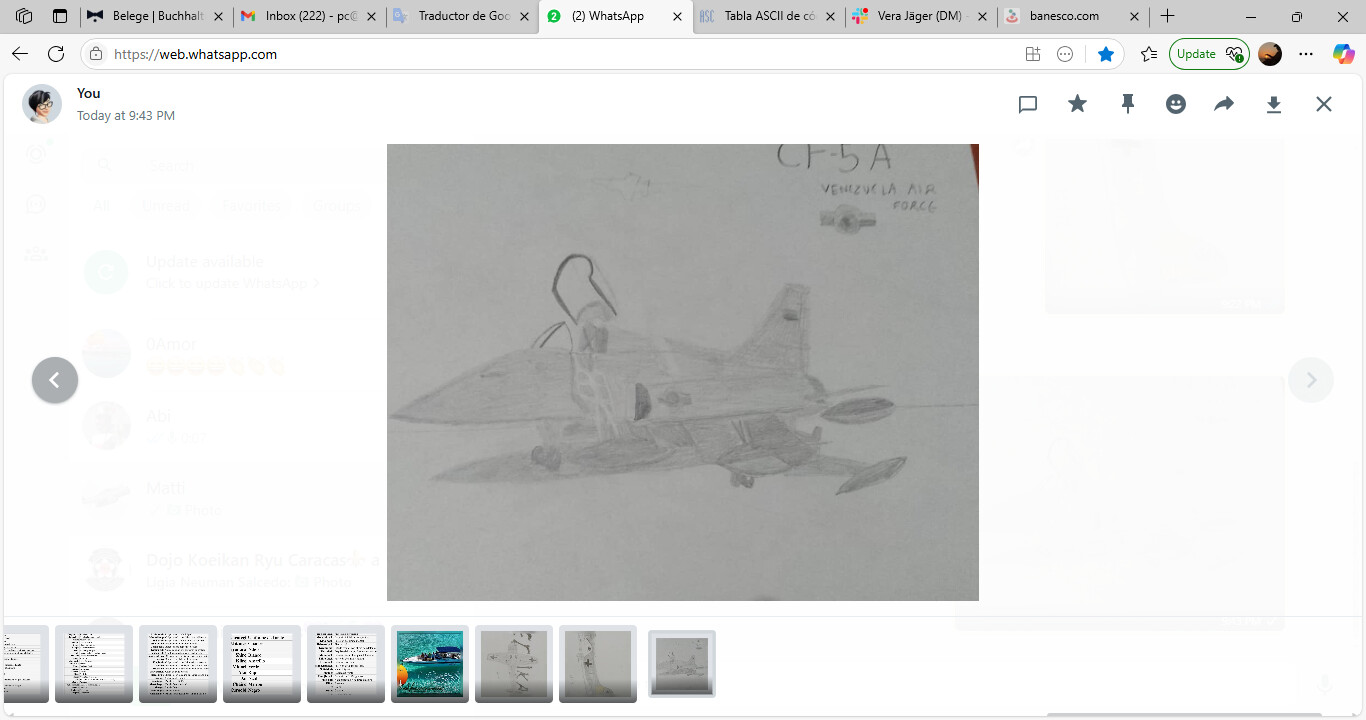Go to next image arrow

tap(1311, 380)
